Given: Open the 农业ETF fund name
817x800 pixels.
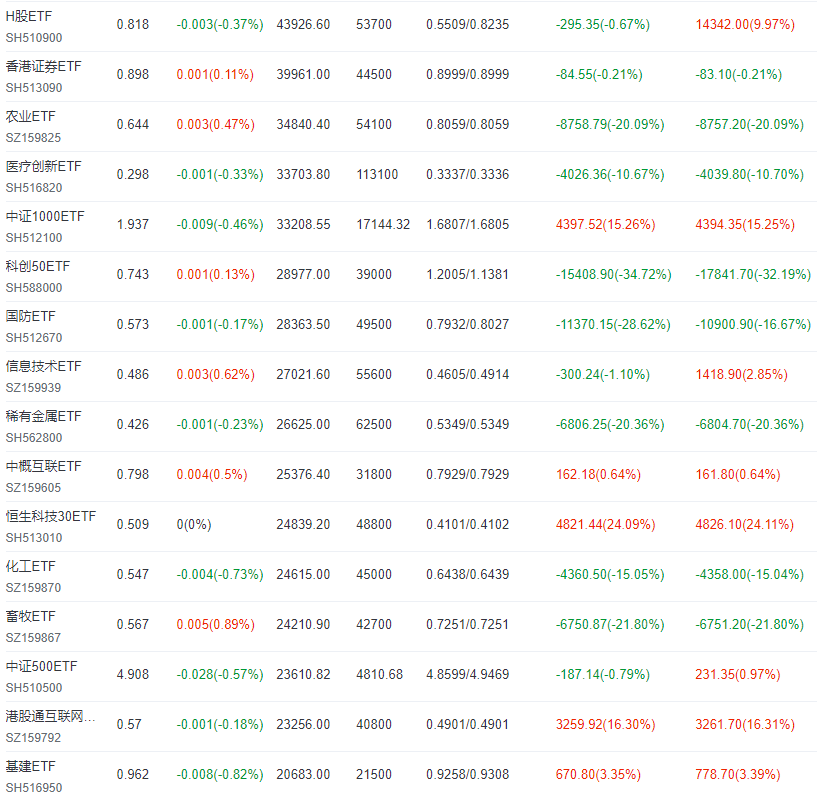Looking at the screenshot, I should click(x=30, y=116).
